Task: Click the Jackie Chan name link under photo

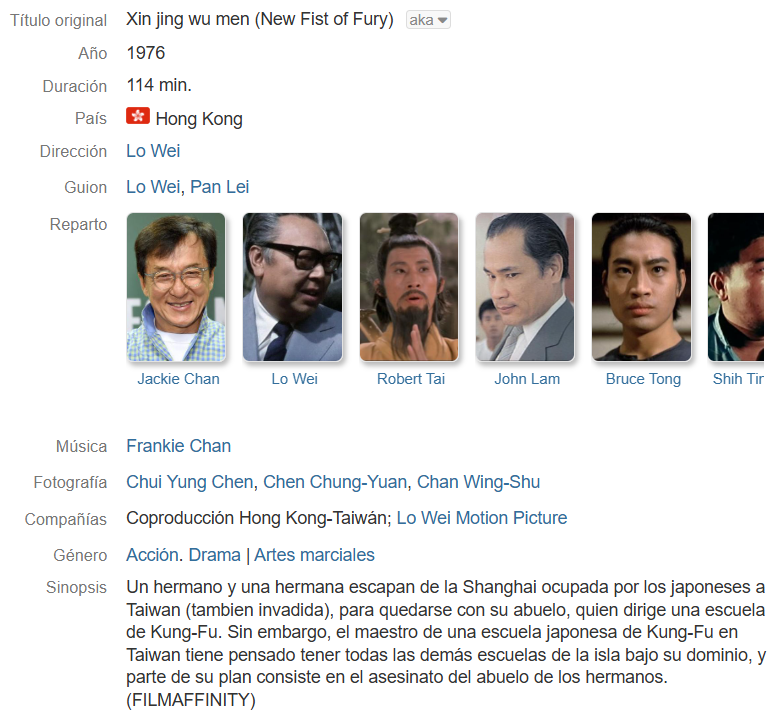Action: [178, 379]
